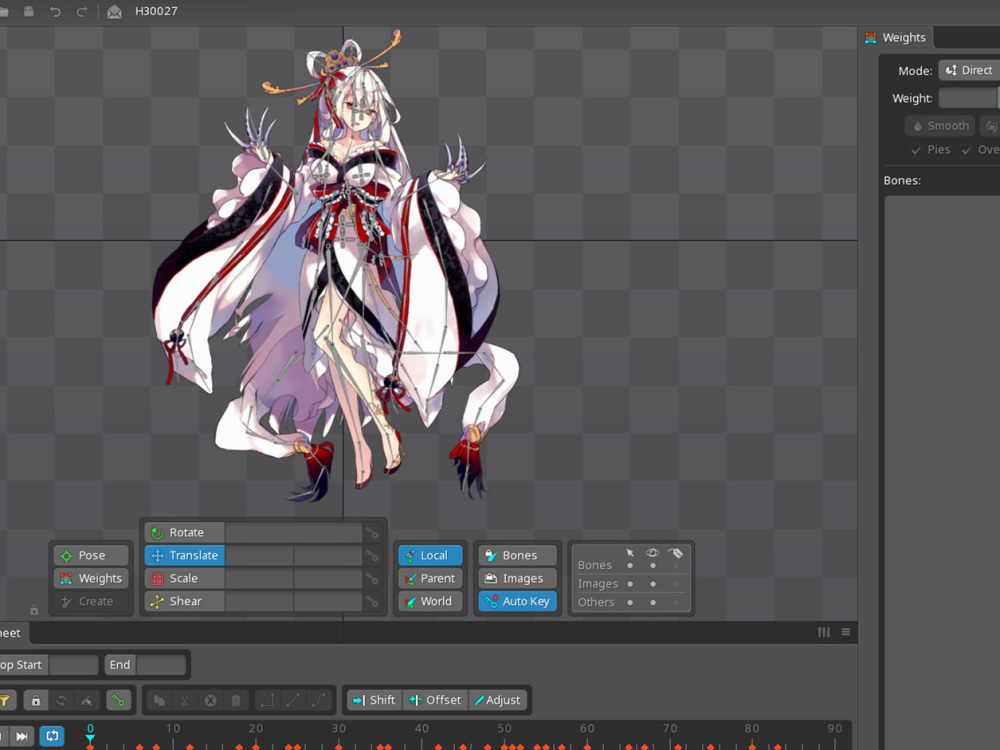This screenshot has height=750, width=1000.
Task: Click the Shift keys button
Action: pyautogui.click(x=374, y=700)
